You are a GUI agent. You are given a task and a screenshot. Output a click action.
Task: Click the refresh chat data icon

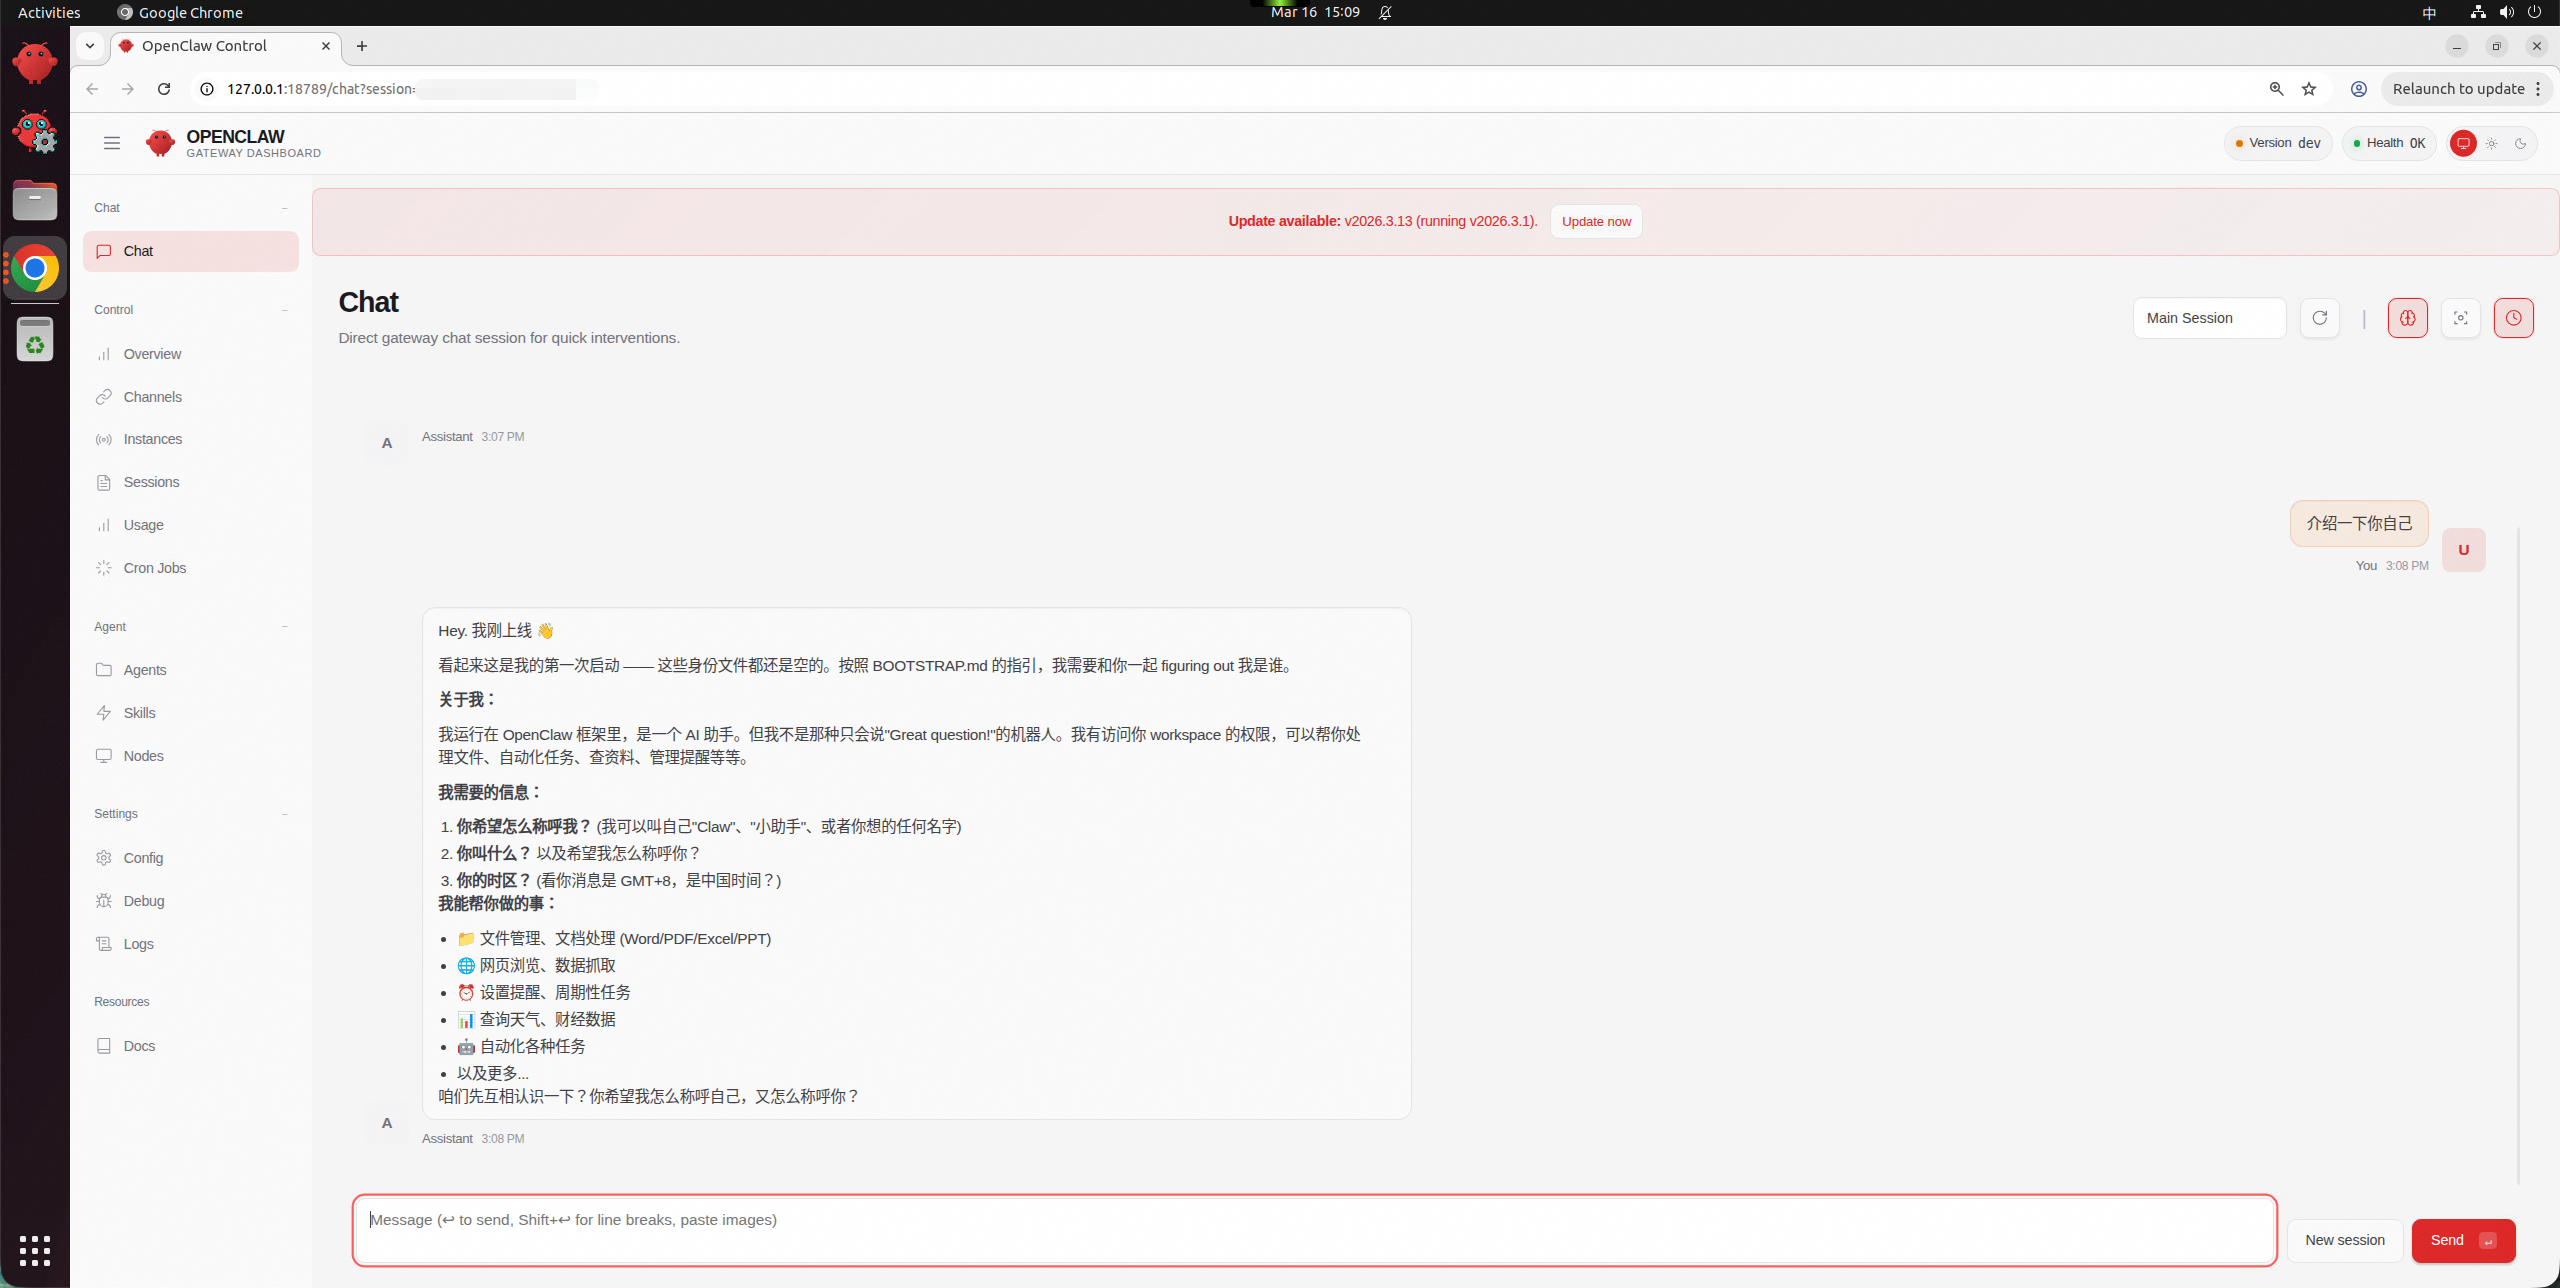click(x=2319, y=318)
